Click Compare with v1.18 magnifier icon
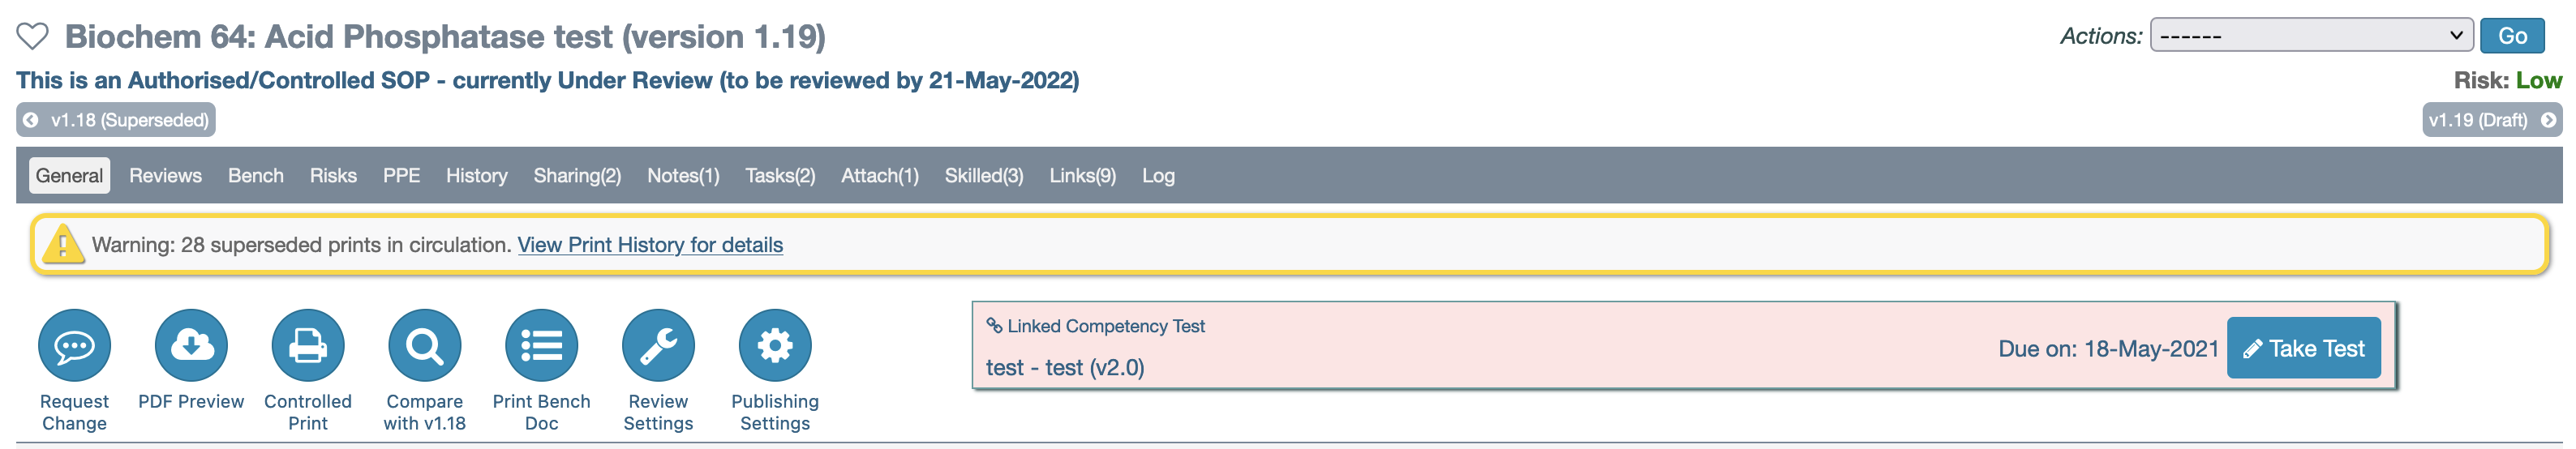The width and height of the screenshot is (2576, 449). tap(425, 345)
